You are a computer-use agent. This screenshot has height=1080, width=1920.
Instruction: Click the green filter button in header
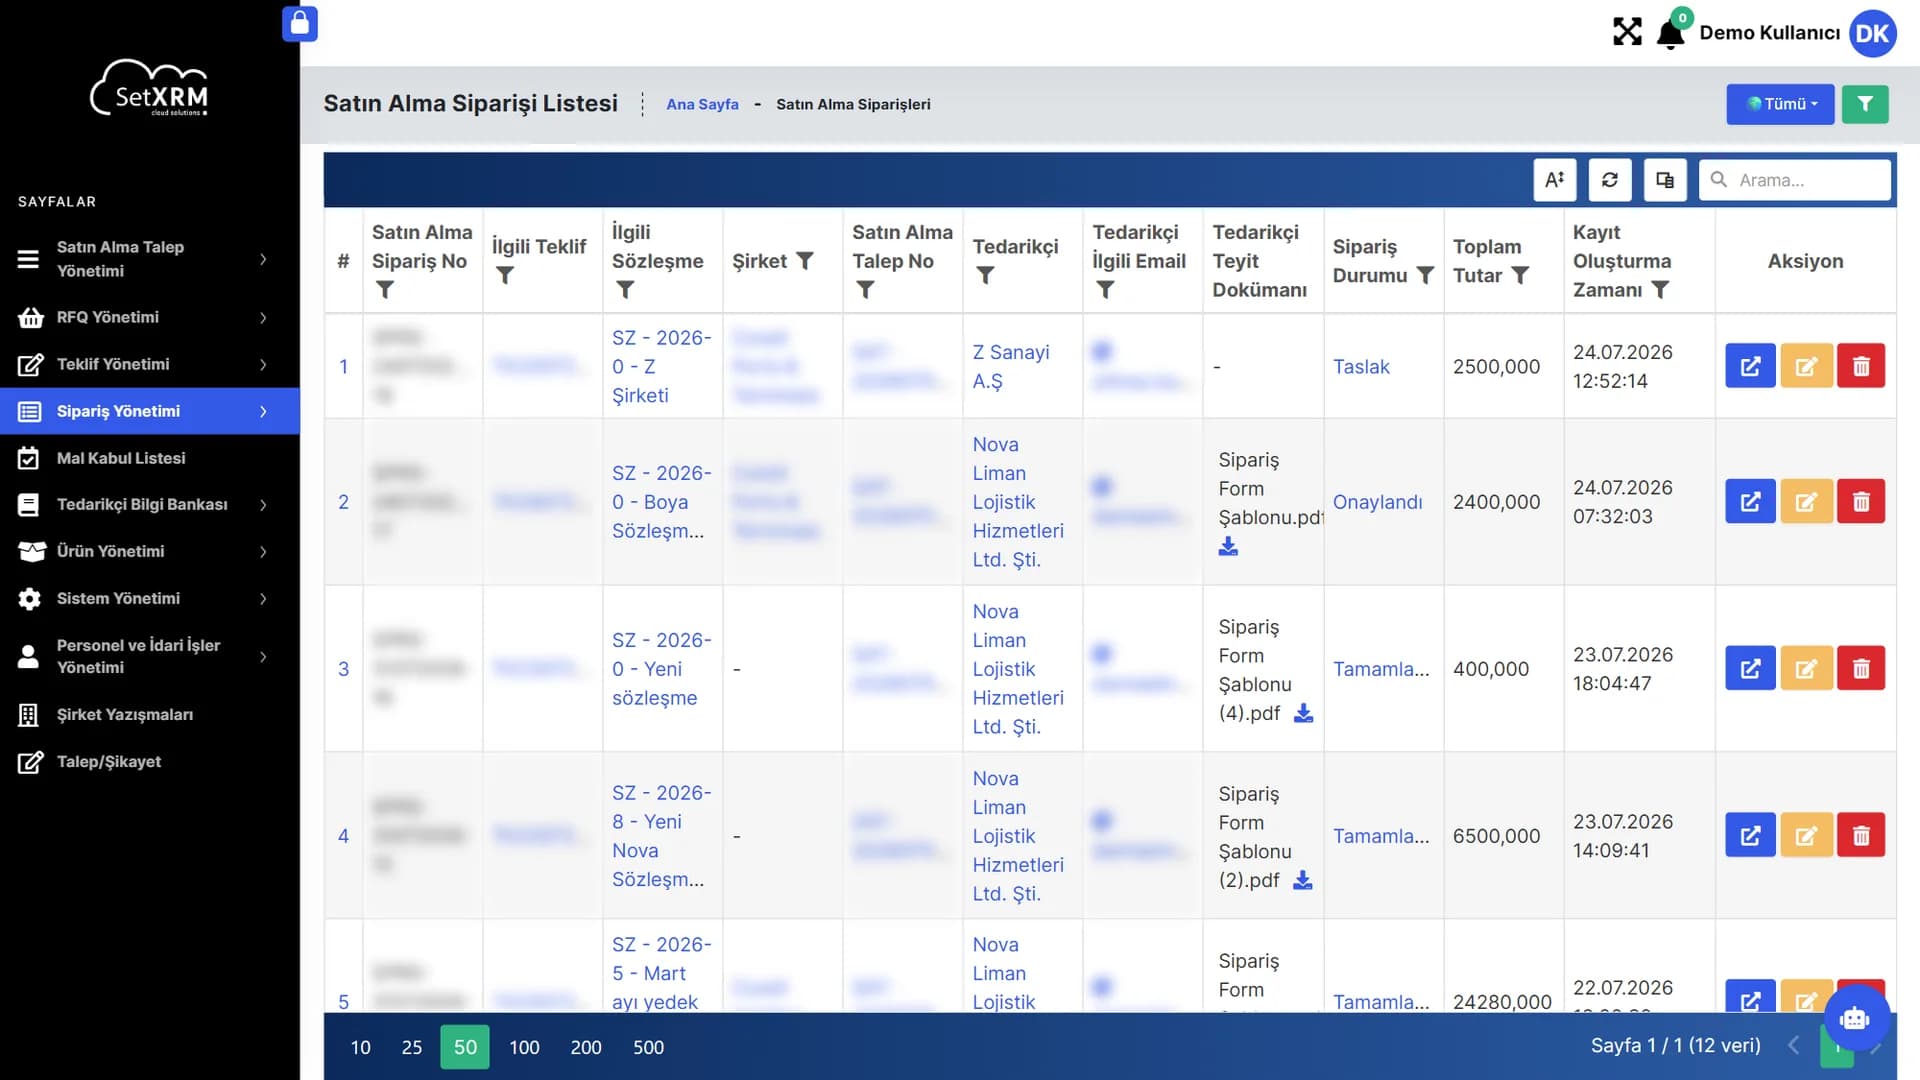[1865, 104]
